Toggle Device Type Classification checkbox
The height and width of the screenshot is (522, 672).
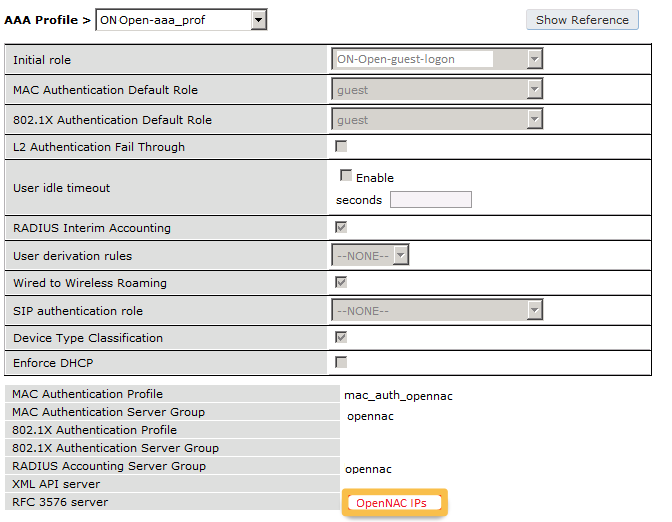[342, 338]
